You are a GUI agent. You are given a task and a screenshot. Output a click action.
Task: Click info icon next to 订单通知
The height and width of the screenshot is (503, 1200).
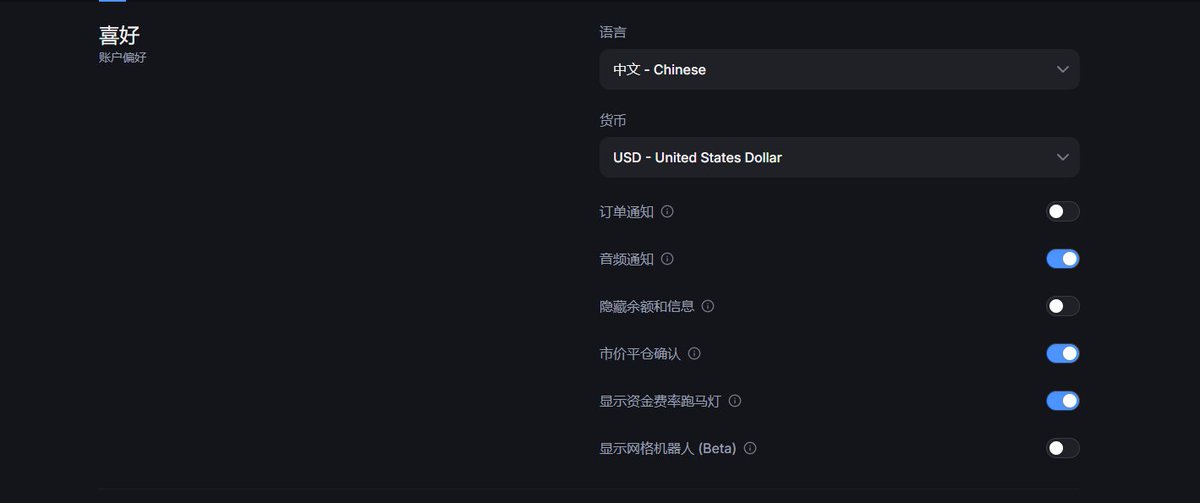(667, 212)
